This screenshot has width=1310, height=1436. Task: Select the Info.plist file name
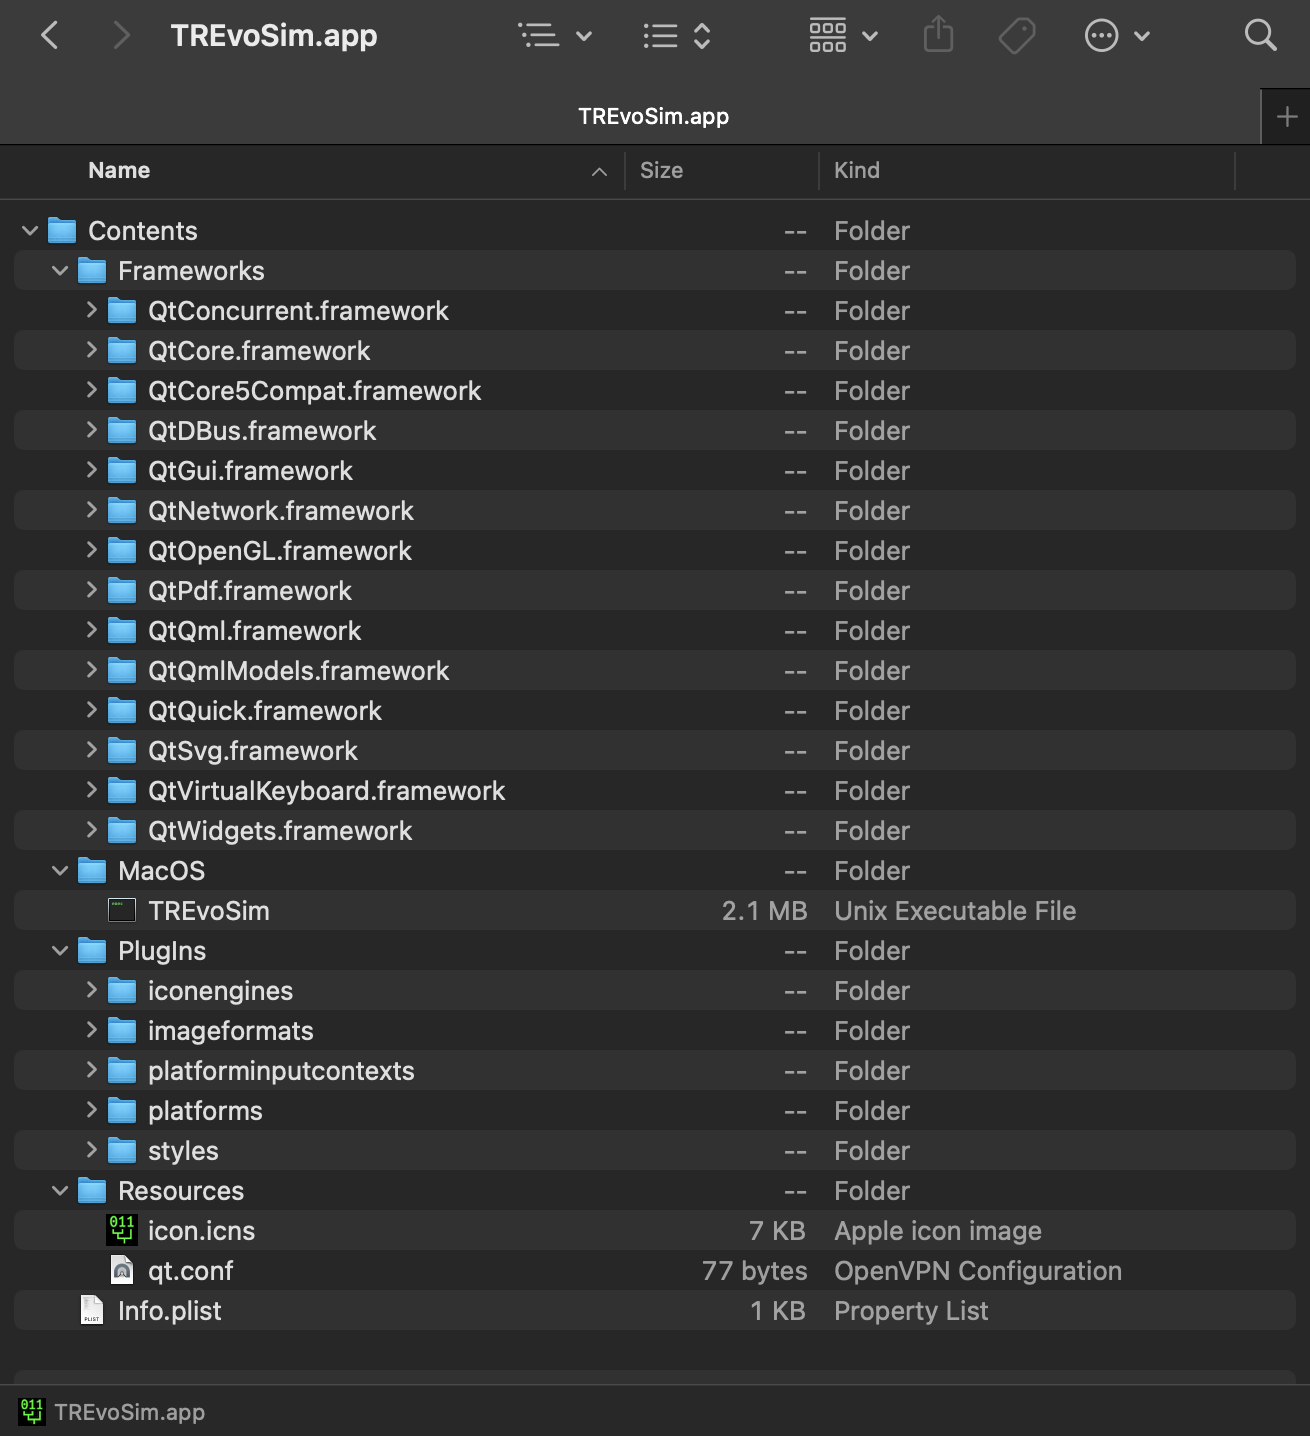tap(169, 1311)
